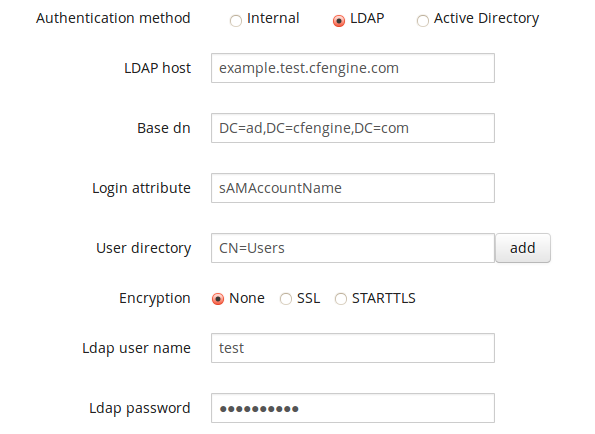Image resolution: width=595 pixels, height=434 pixels.
Task: Click the CN=Users directory field
Action: (x=353, y=248)
